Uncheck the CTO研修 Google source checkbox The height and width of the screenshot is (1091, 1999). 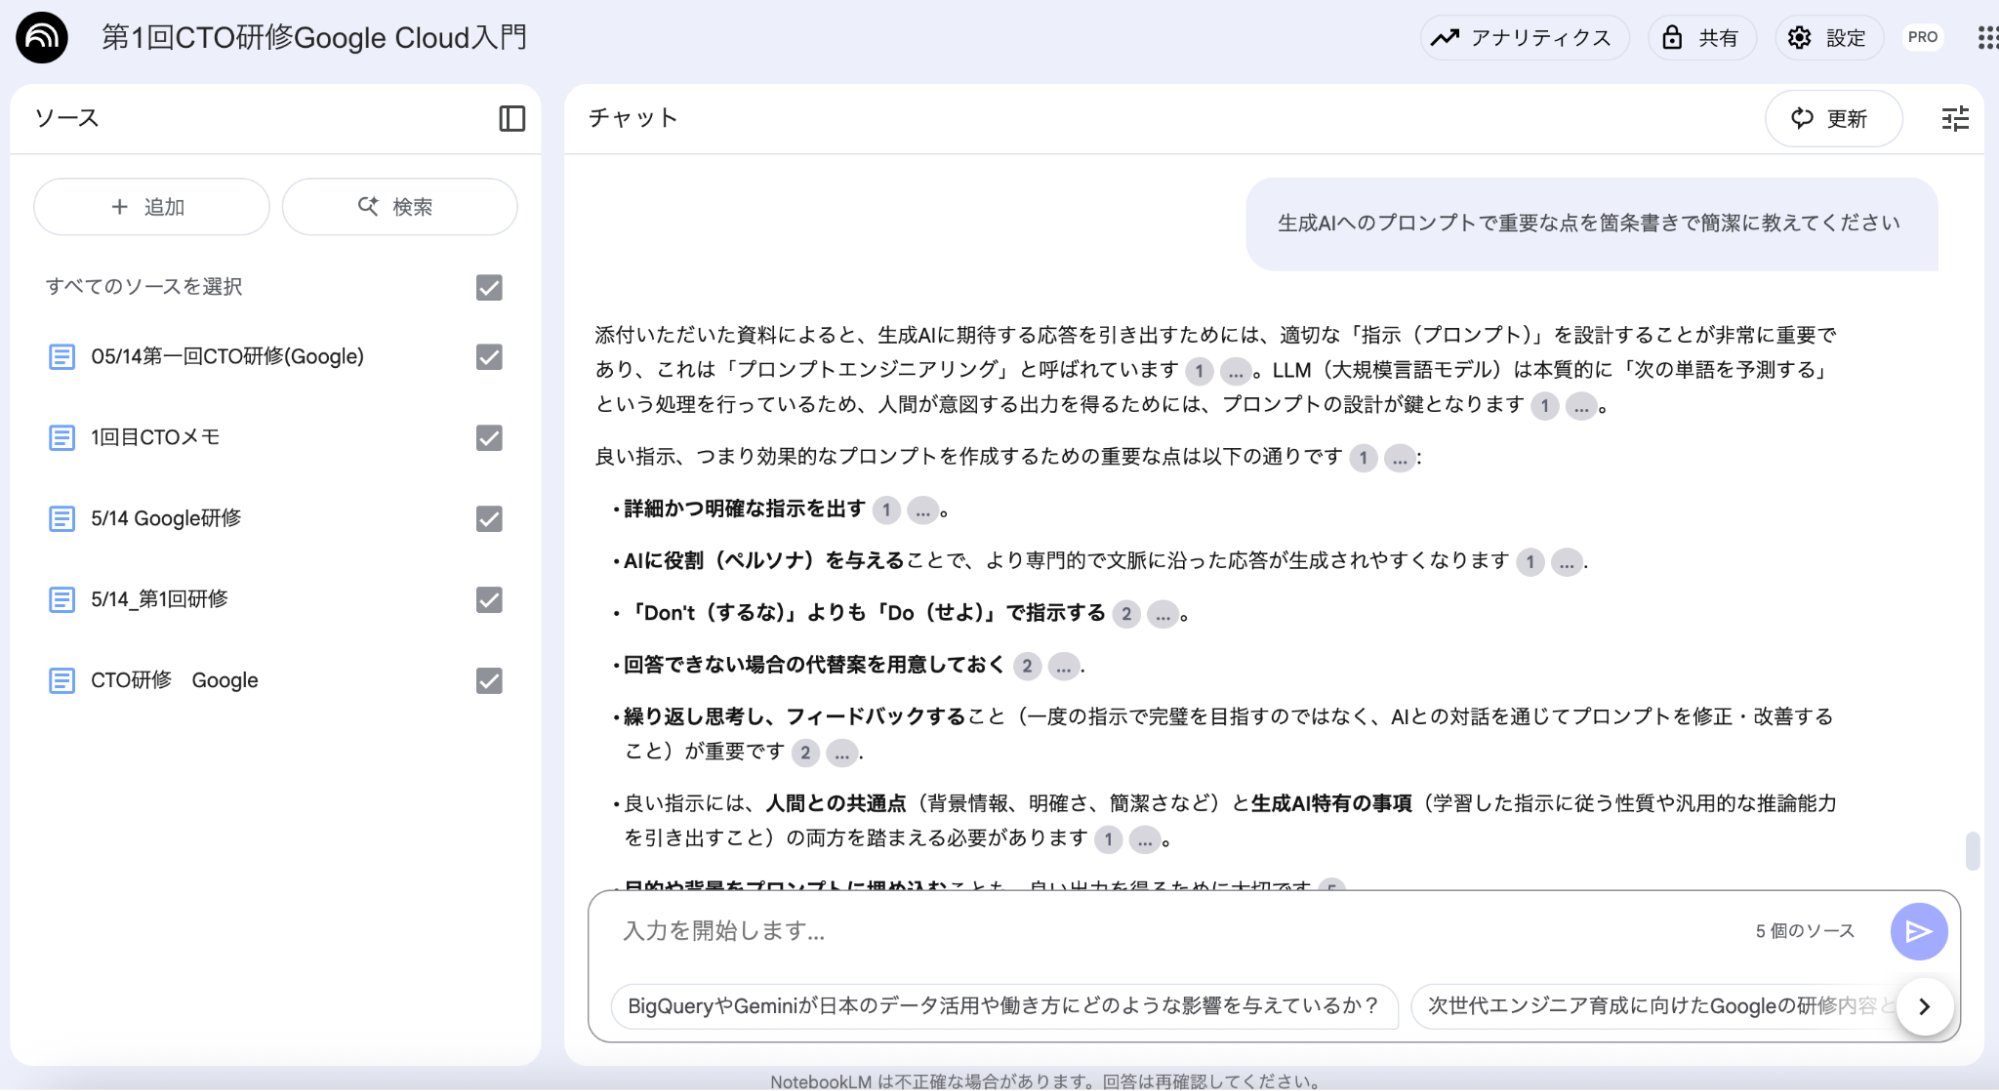point(489,681)
